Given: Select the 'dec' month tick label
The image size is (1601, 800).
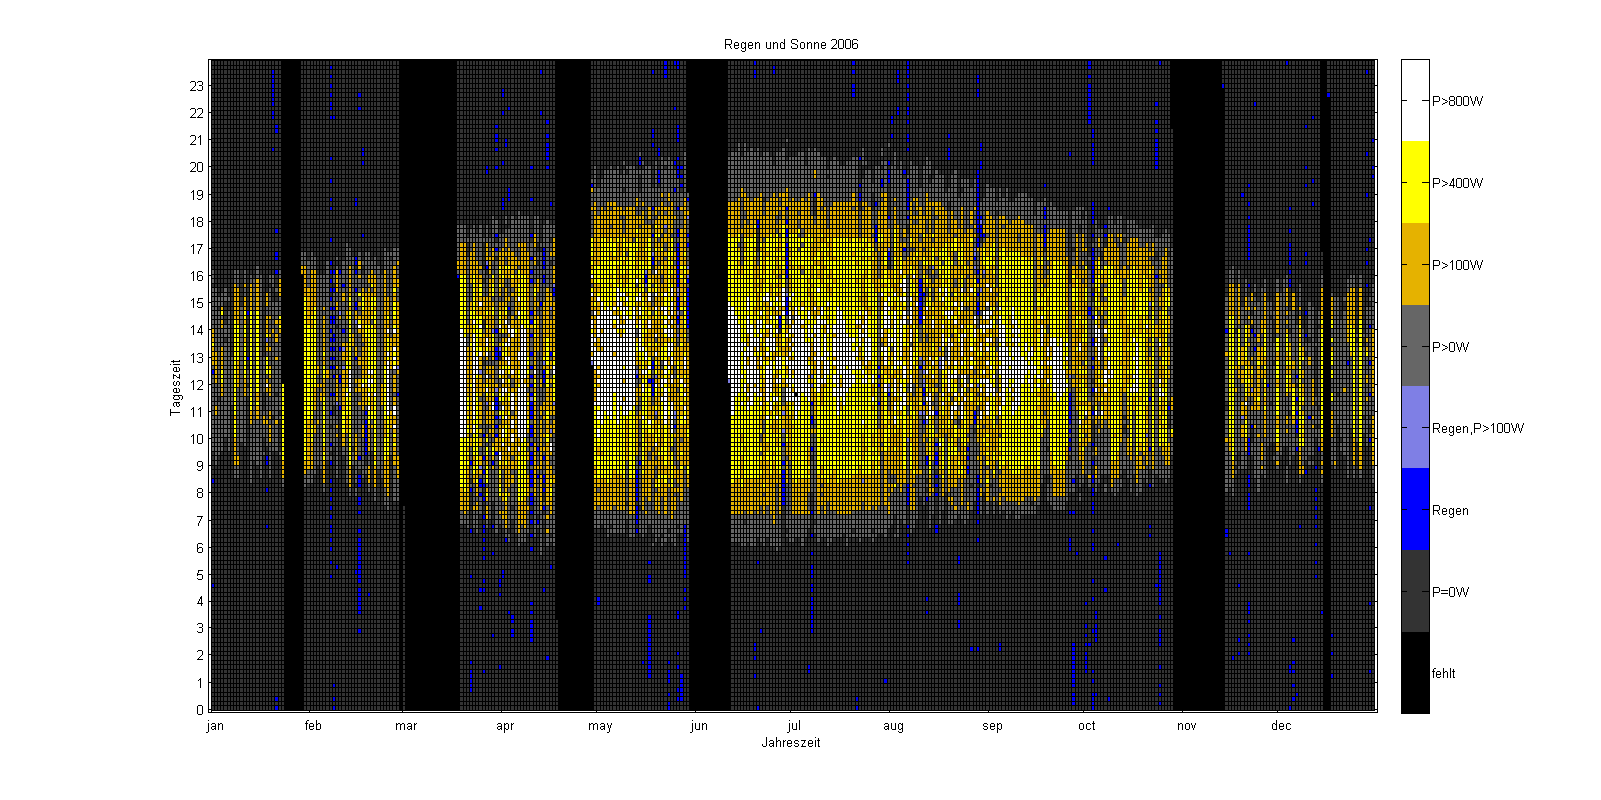Looking at the screenshot, I should click(1281, 726).
